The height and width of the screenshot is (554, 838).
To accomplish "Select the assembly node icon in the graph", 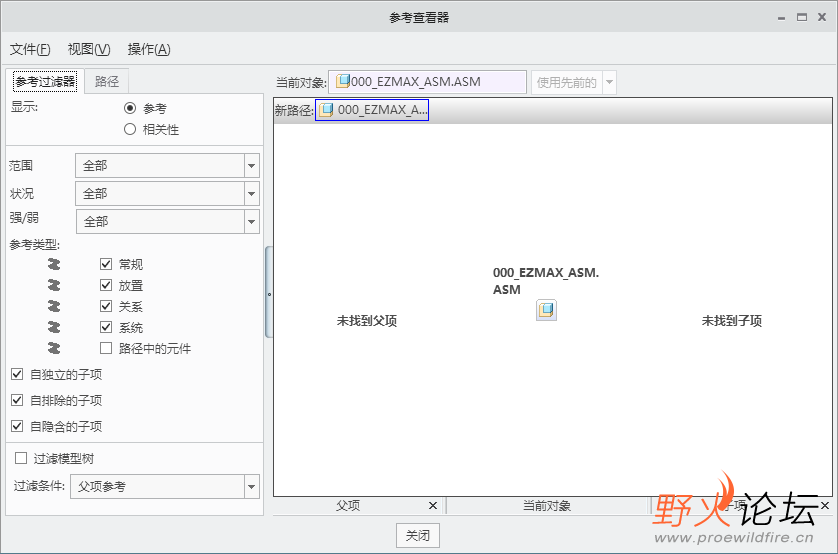I will click(546, 310).
